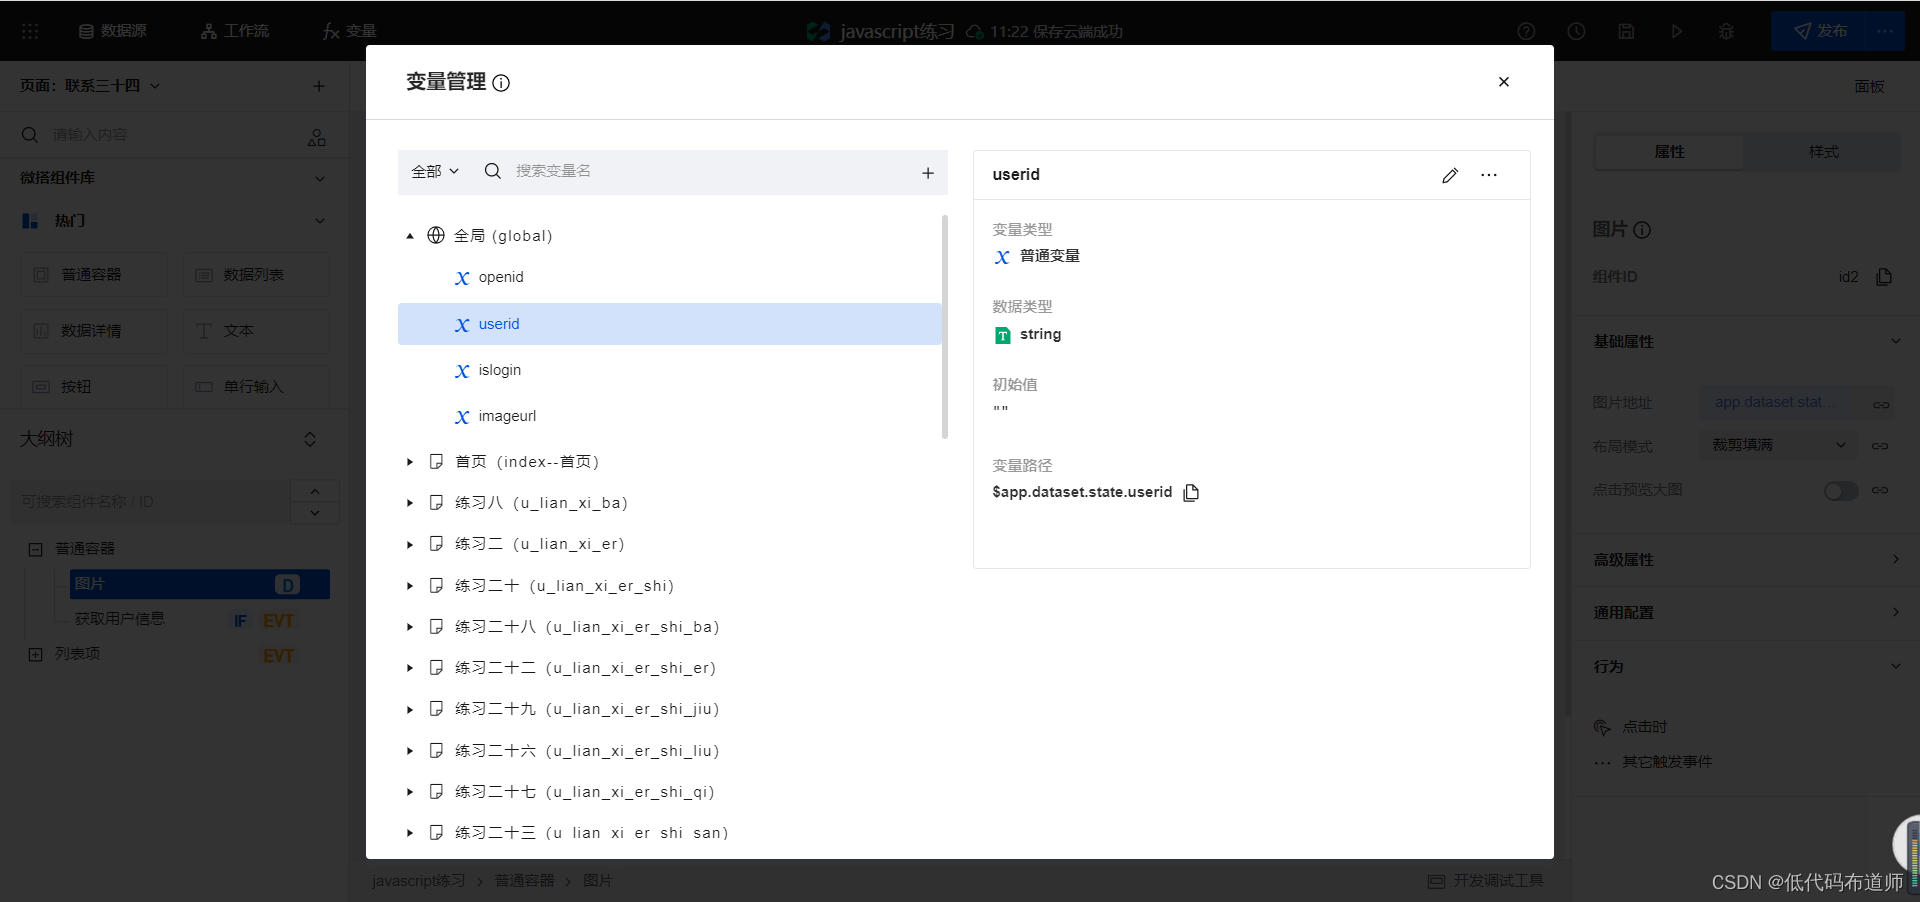This screenshot has width=1920, height=902.
Task: Toggle the 点击预览大图 switch
Action: coord(1840,491)
